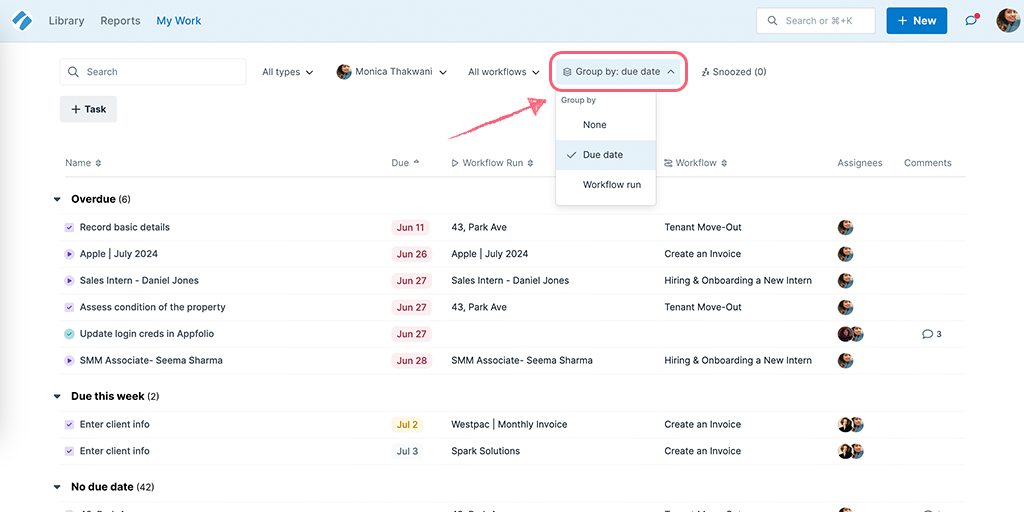
Task: Select Due date in the Group by menu
Action: 605,155
